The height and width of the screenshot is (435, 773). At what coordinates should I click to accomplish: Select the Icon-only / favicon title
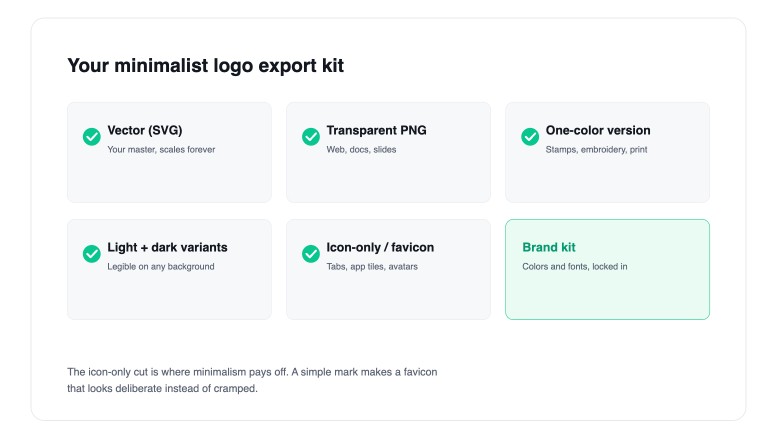click(x=380, y=247)
